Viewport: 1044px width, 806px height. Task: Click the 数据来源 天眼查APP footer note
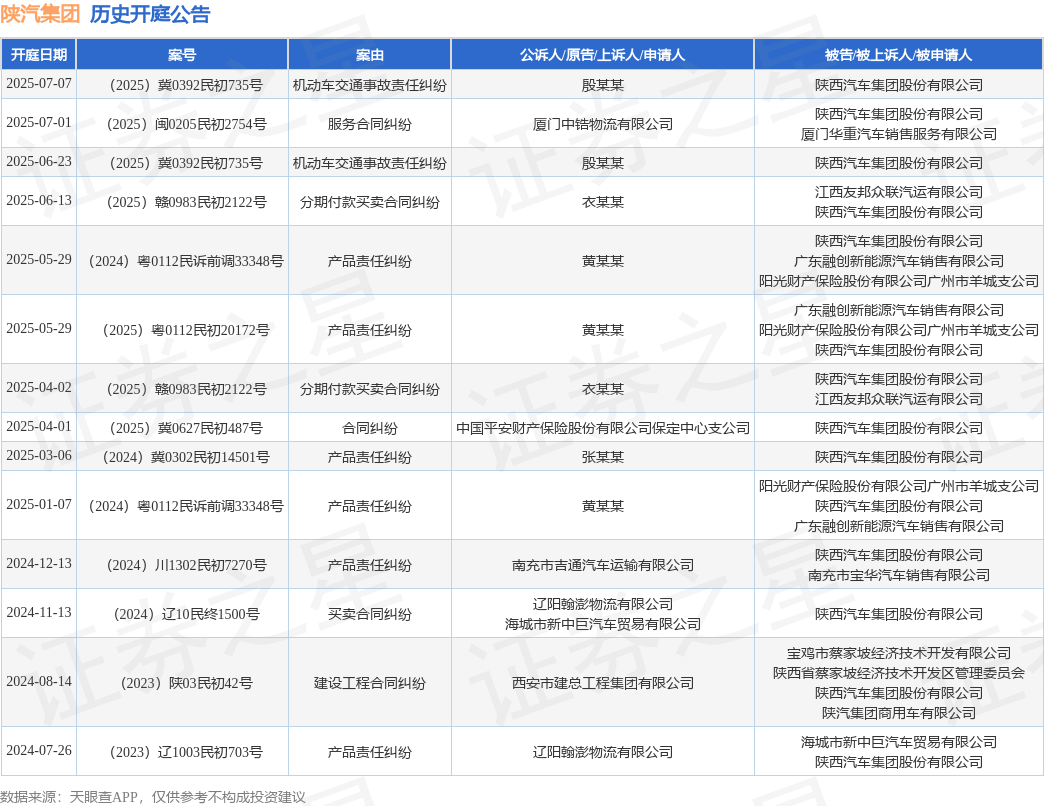tap(152, 797)
